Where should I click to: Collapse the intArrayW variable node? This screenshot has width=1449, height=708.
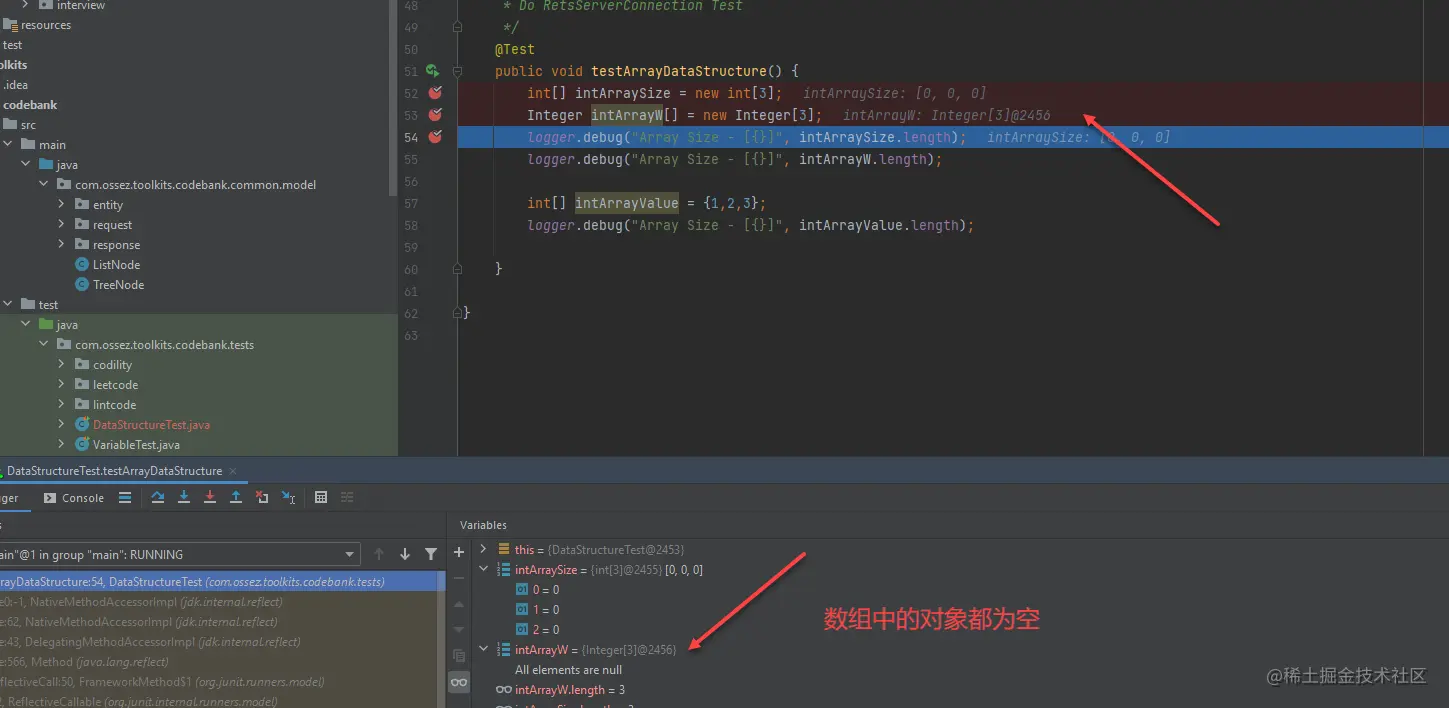click(483, 649)
